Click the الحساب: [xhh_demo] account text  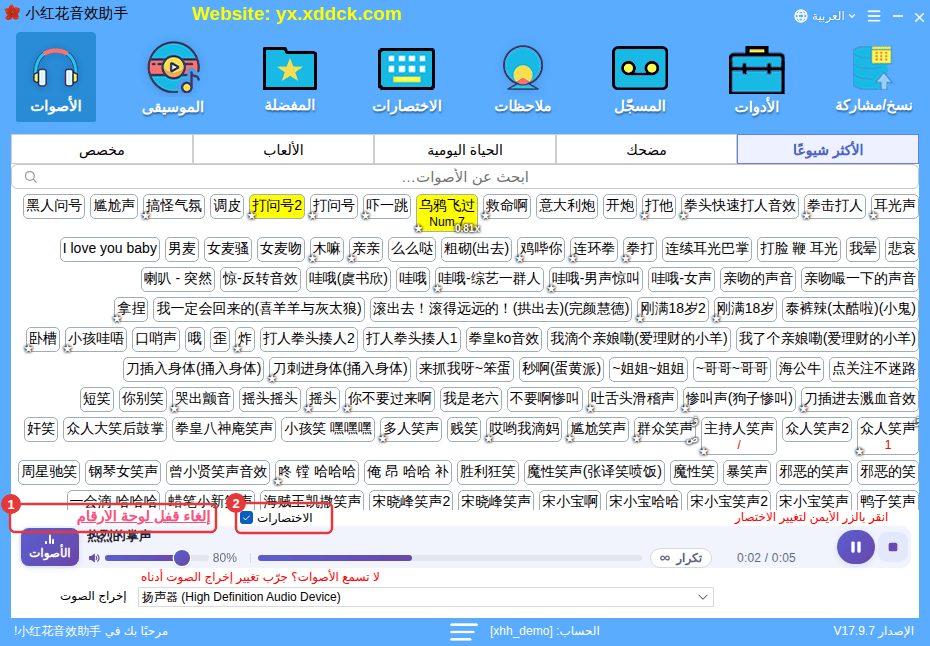[x=544, y=631]
